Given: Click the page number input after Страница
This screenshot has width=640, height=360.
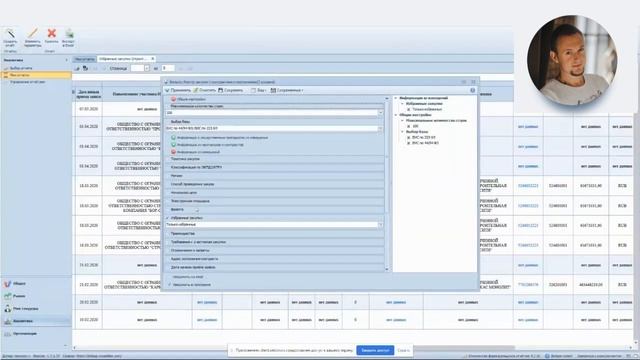Looking at the screenshot, I should point(137,69).
